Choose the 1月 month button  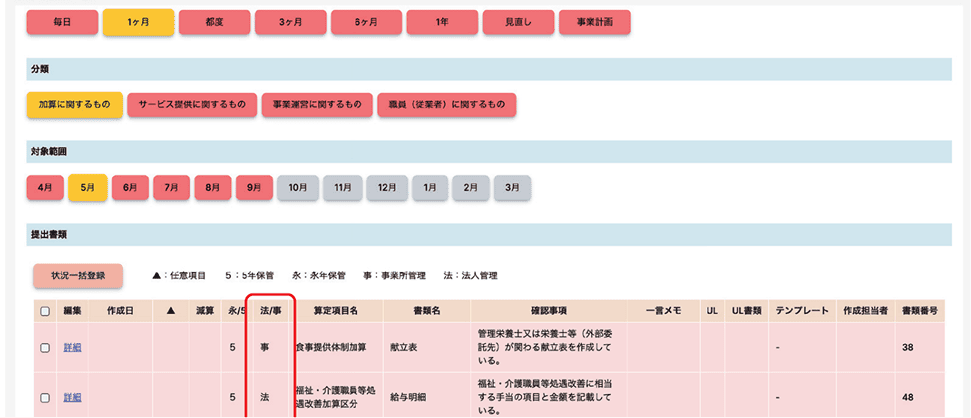(430, 187)
